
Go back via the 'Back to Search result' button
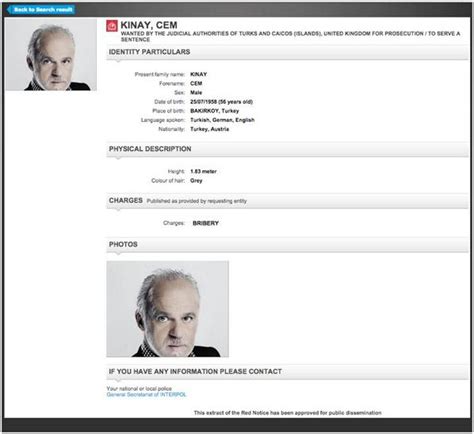(x=41, y=10)
